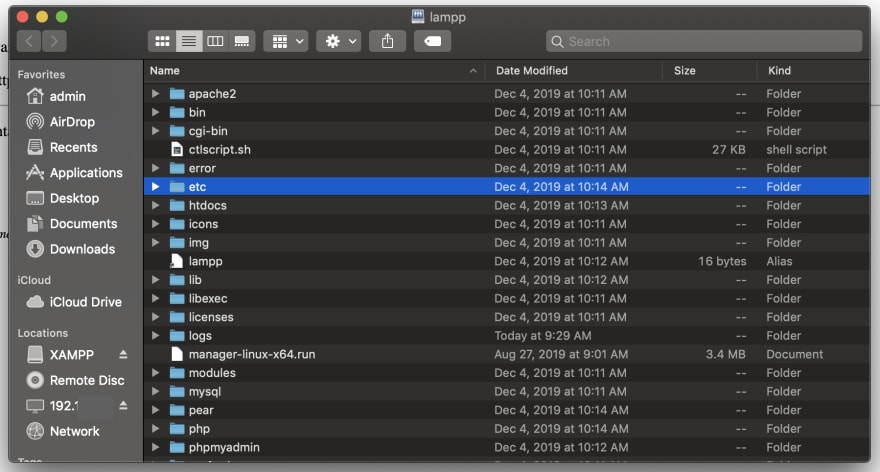The height and width of the screenshot is (472, 880).
Task: Eject the XAMPP volume
Action: click(123, 355)
